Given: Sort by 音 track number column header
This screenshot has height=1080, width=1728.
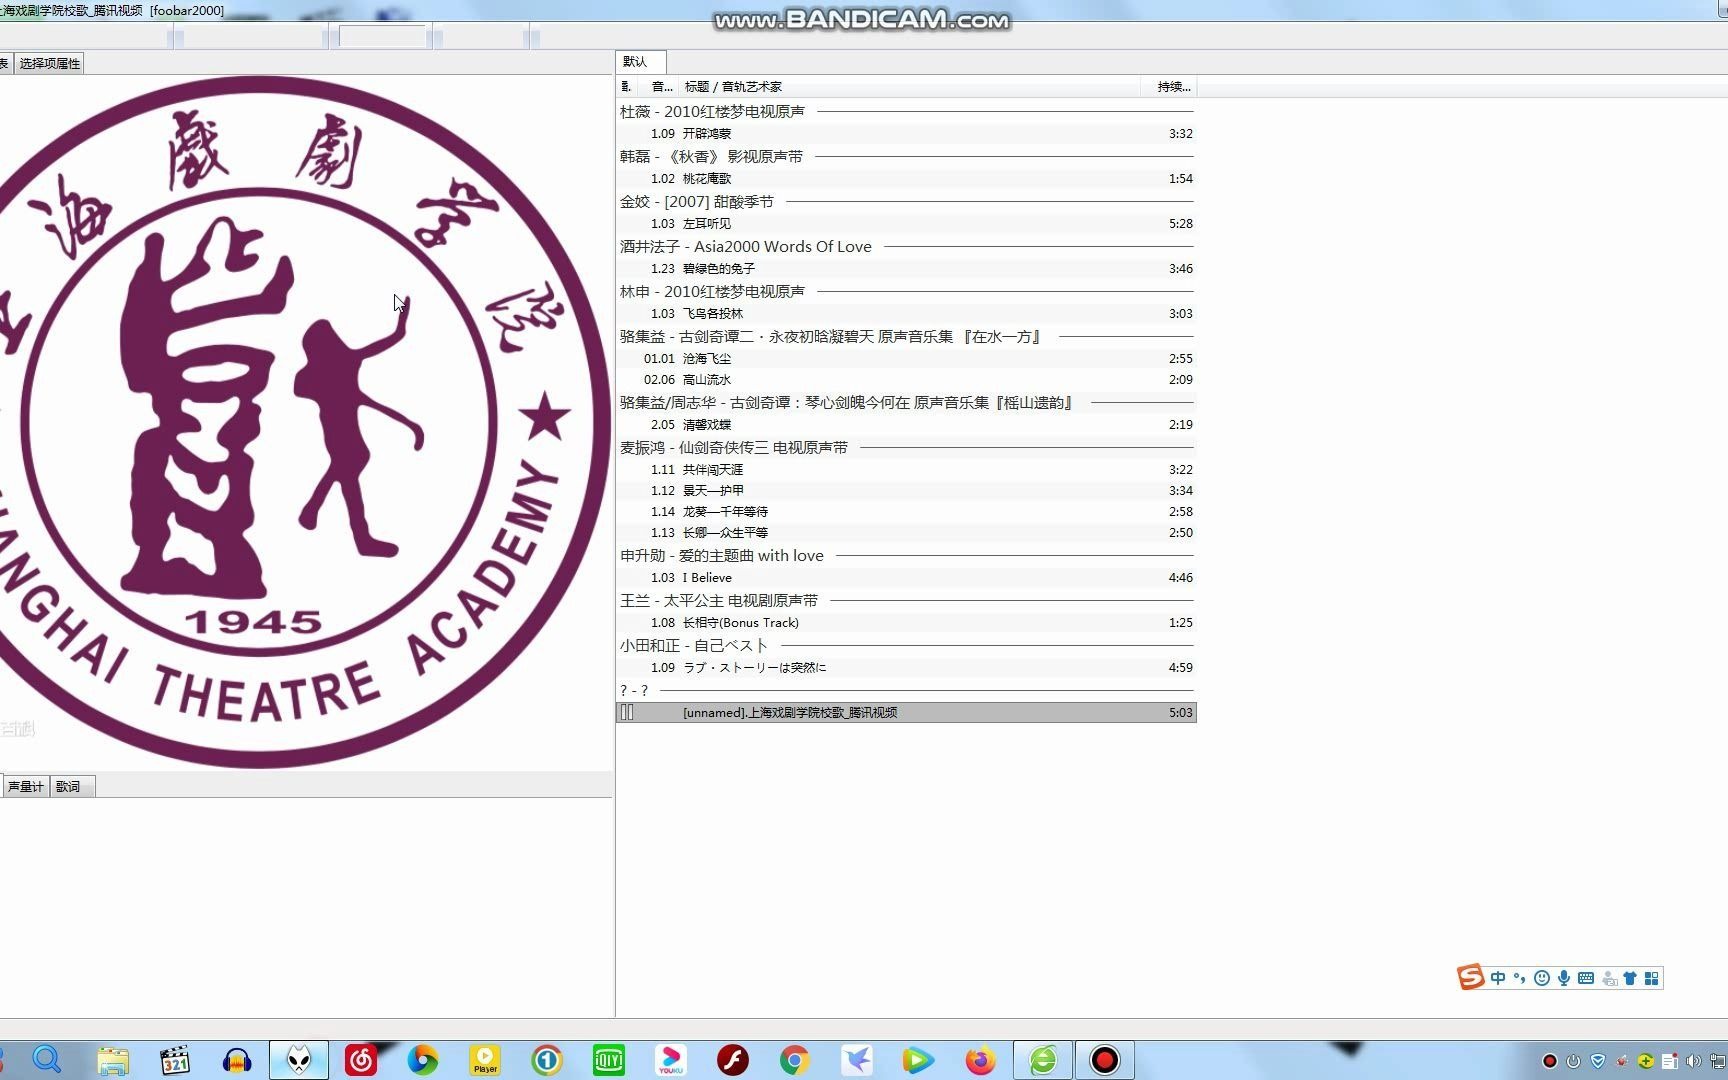Looking at the screenshot, I should [660, 87].
